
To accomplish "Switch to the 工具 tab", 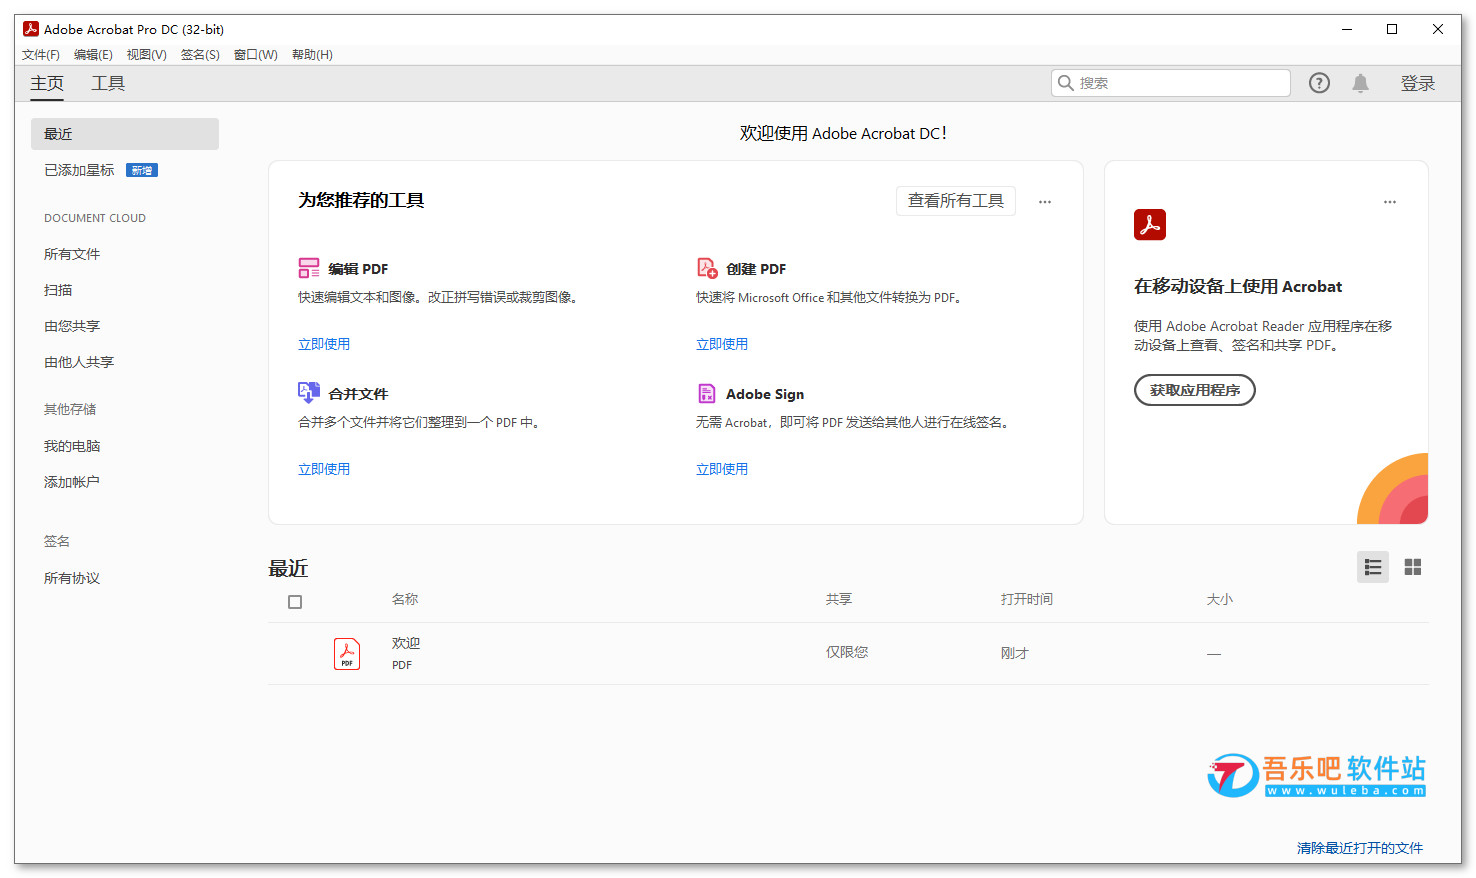I will click(x=108, y=83).
